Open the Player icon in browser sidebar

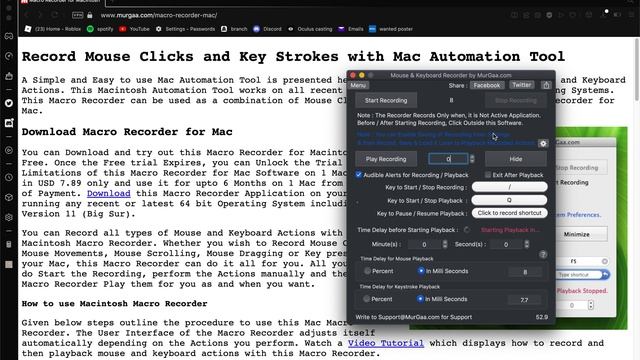coord(9,150)
